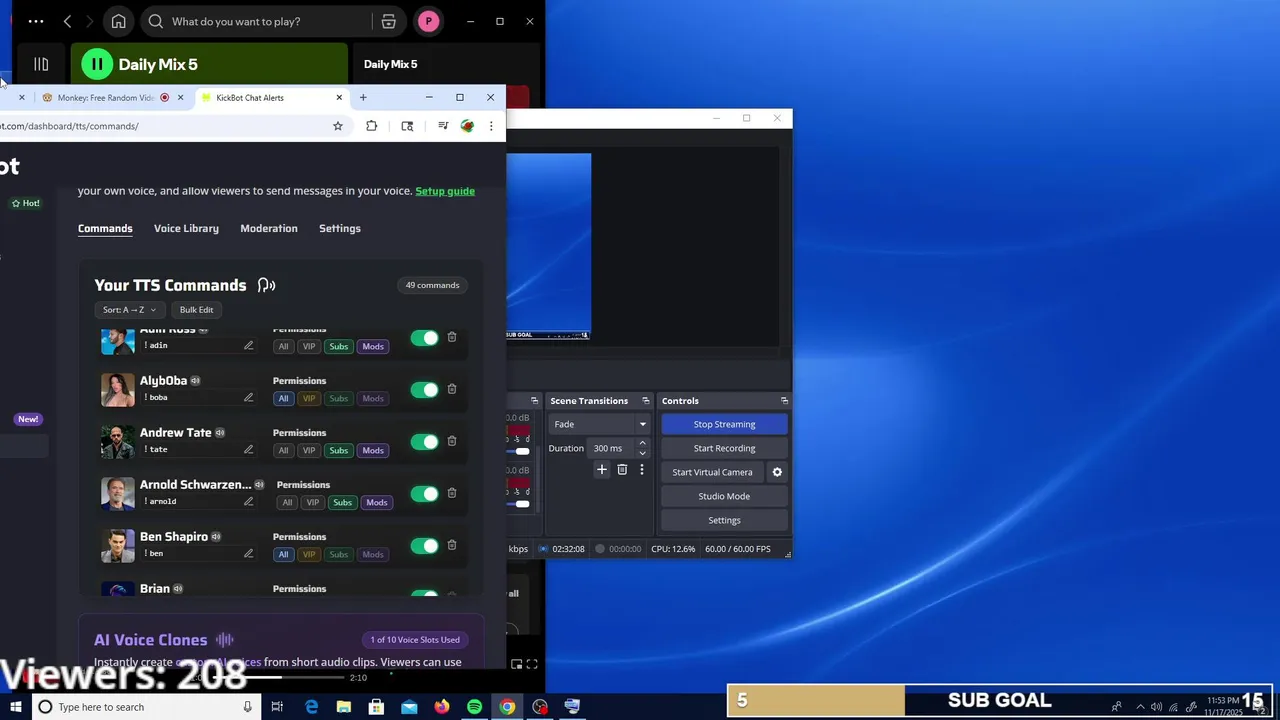The image size is (1280, 720).
Task: Open transition properties three-dot menu in OBS
Action: click(642, 469)
